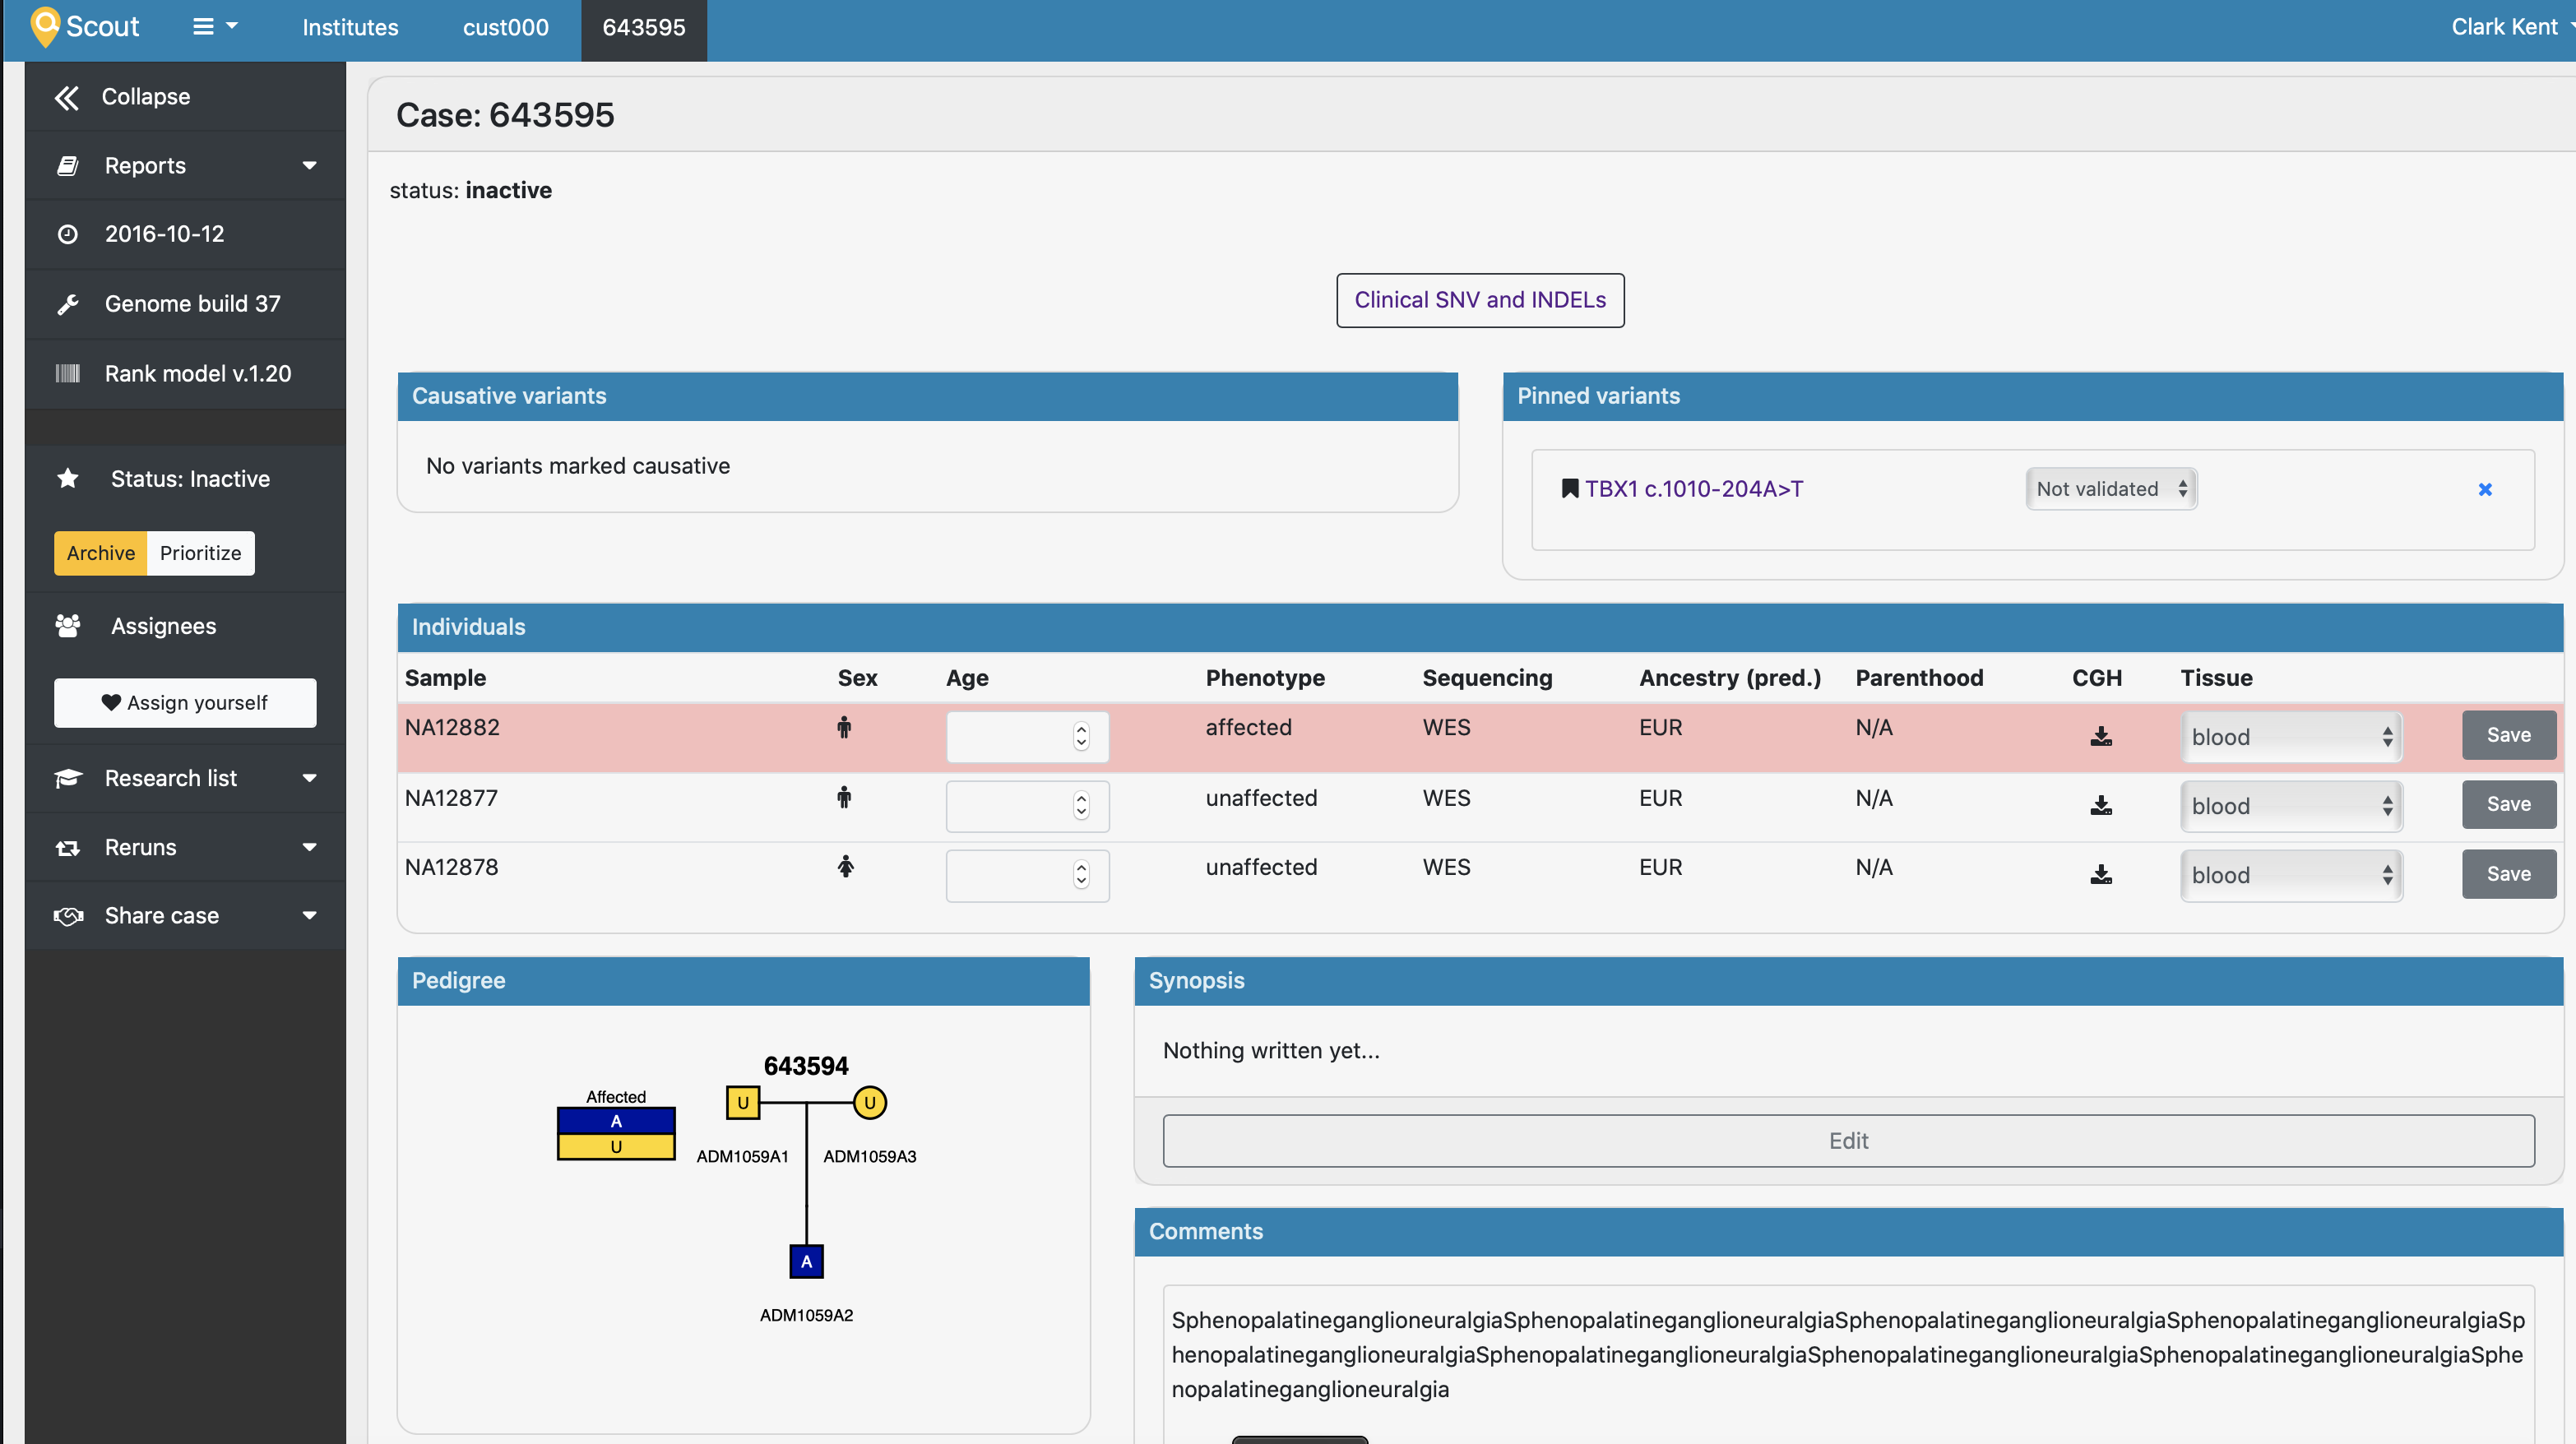
Task: Click male sex icon for NA12877
Action: point(844,798)
